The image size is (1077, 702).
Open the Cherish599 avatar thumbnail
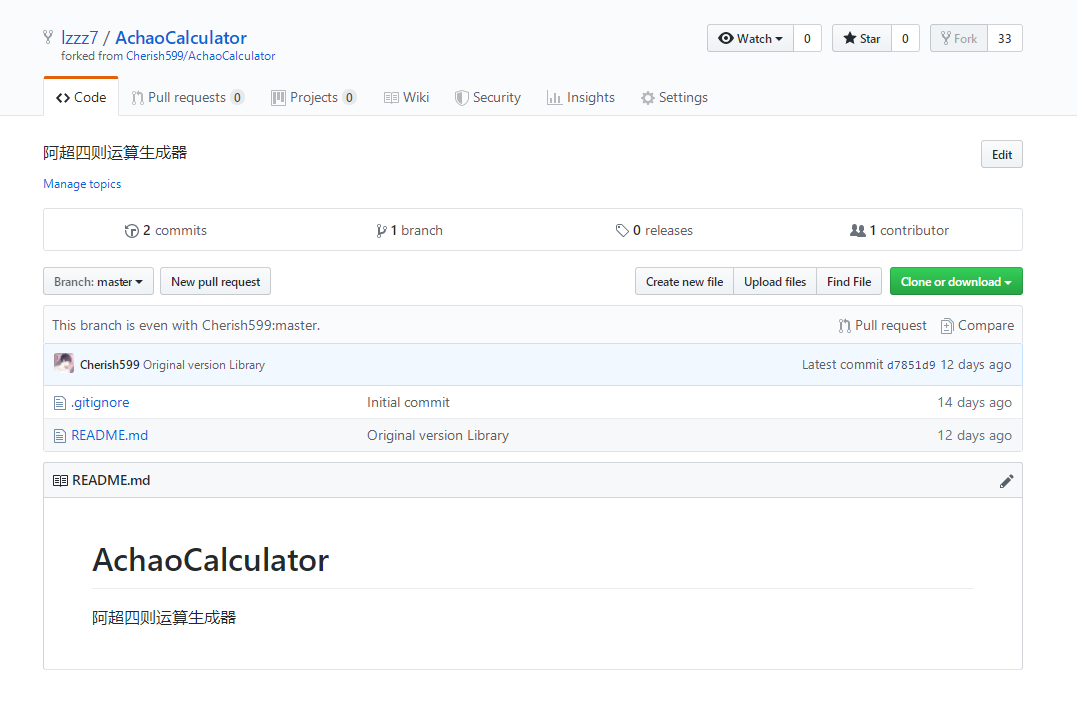tap(64, 363)
